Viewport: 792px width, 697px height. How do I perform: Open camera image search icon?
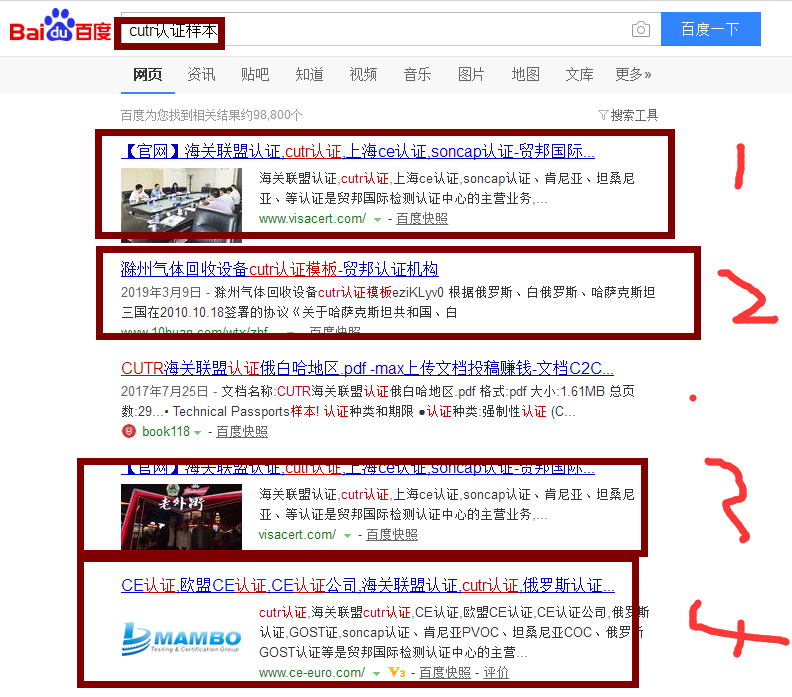tap(640, 29)
